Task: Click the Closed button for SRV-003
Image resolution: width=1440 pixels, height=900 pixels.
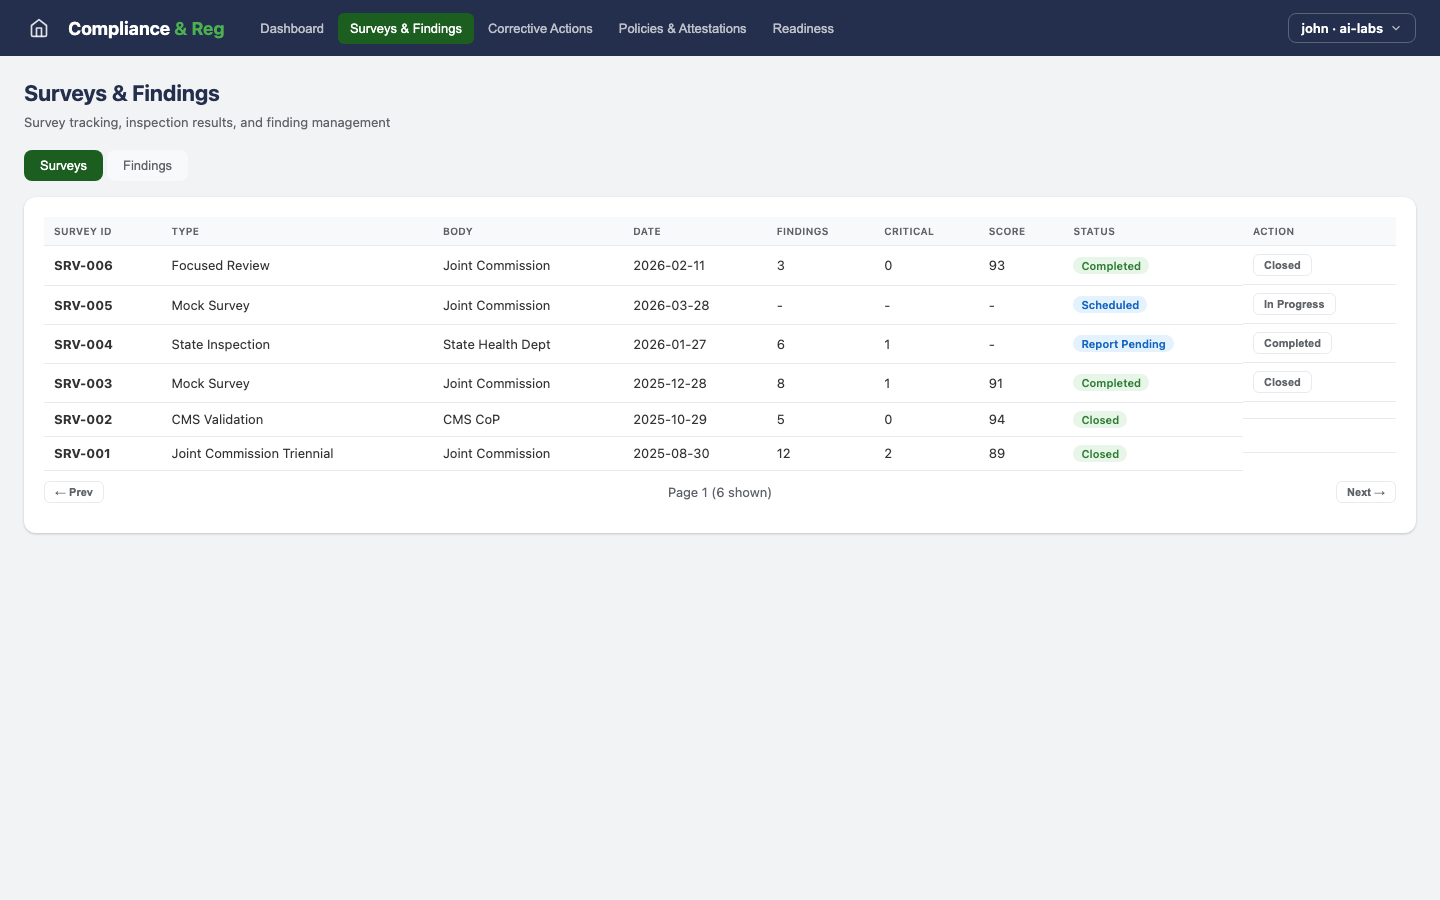Action: (1282, 382)
